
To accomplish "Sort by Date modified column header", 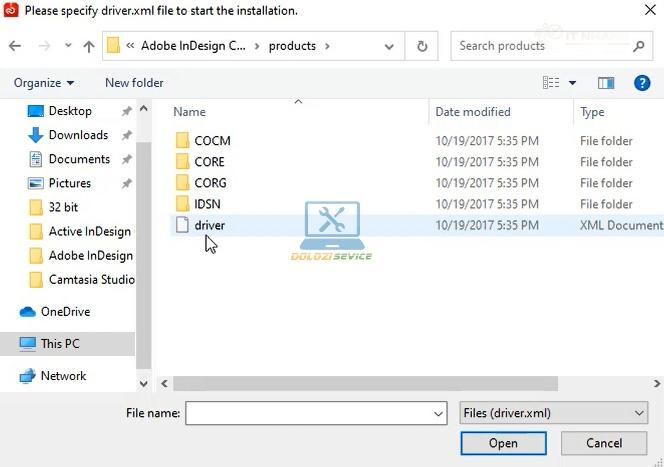I will (x=473, y=112).
